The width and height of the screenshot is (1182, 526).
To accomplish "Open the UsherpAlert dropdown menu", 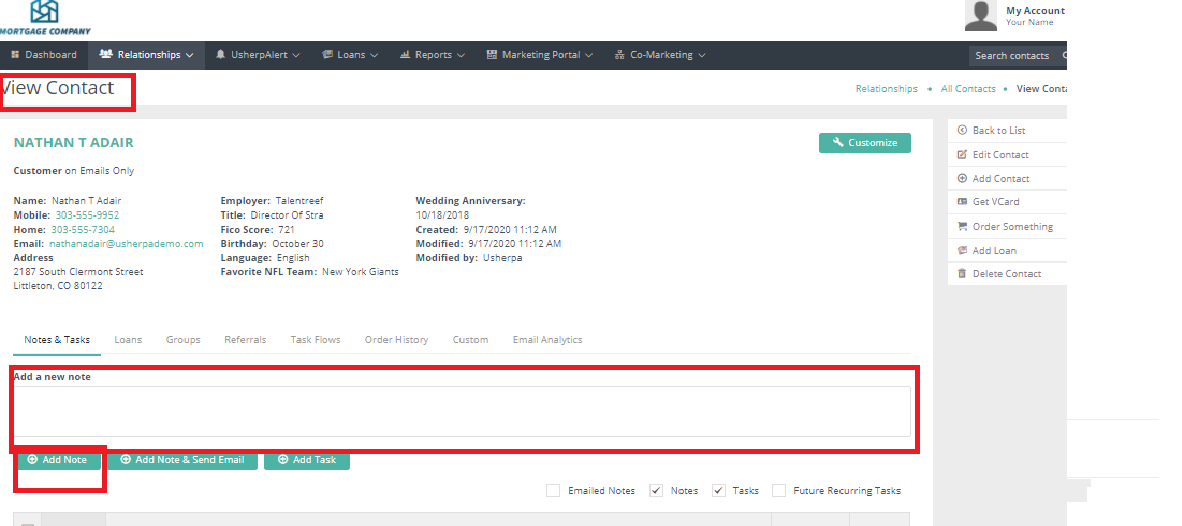I will click(x=258, y=55).
